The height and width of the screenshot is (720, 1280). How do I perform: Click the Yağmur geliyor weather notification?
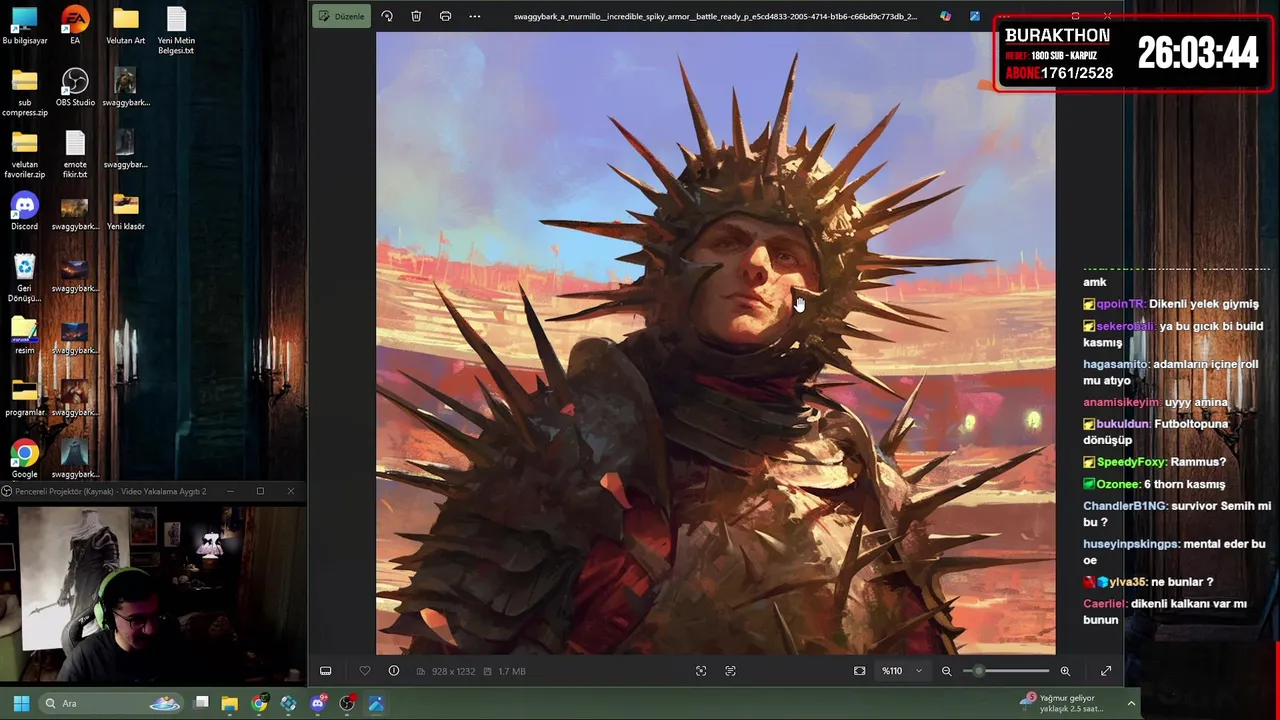pyautogui.click(x=1063, y=703)
